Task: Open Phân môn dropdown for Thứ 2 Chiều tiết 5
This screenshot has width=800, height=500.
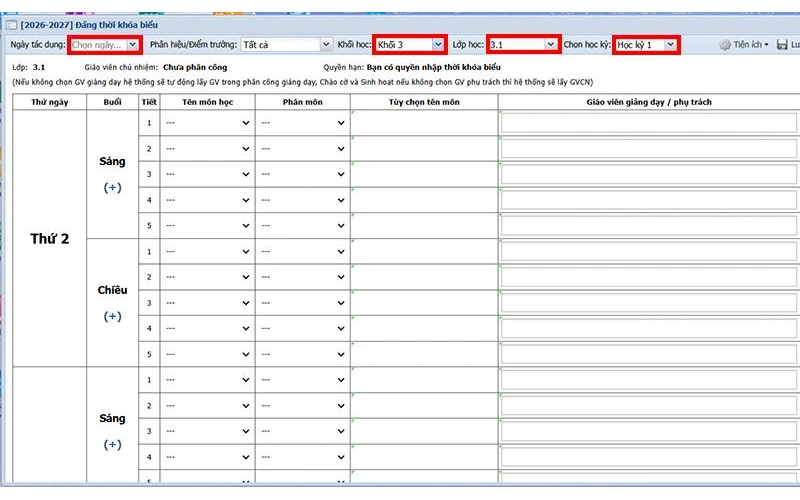Action: [303, 354]
